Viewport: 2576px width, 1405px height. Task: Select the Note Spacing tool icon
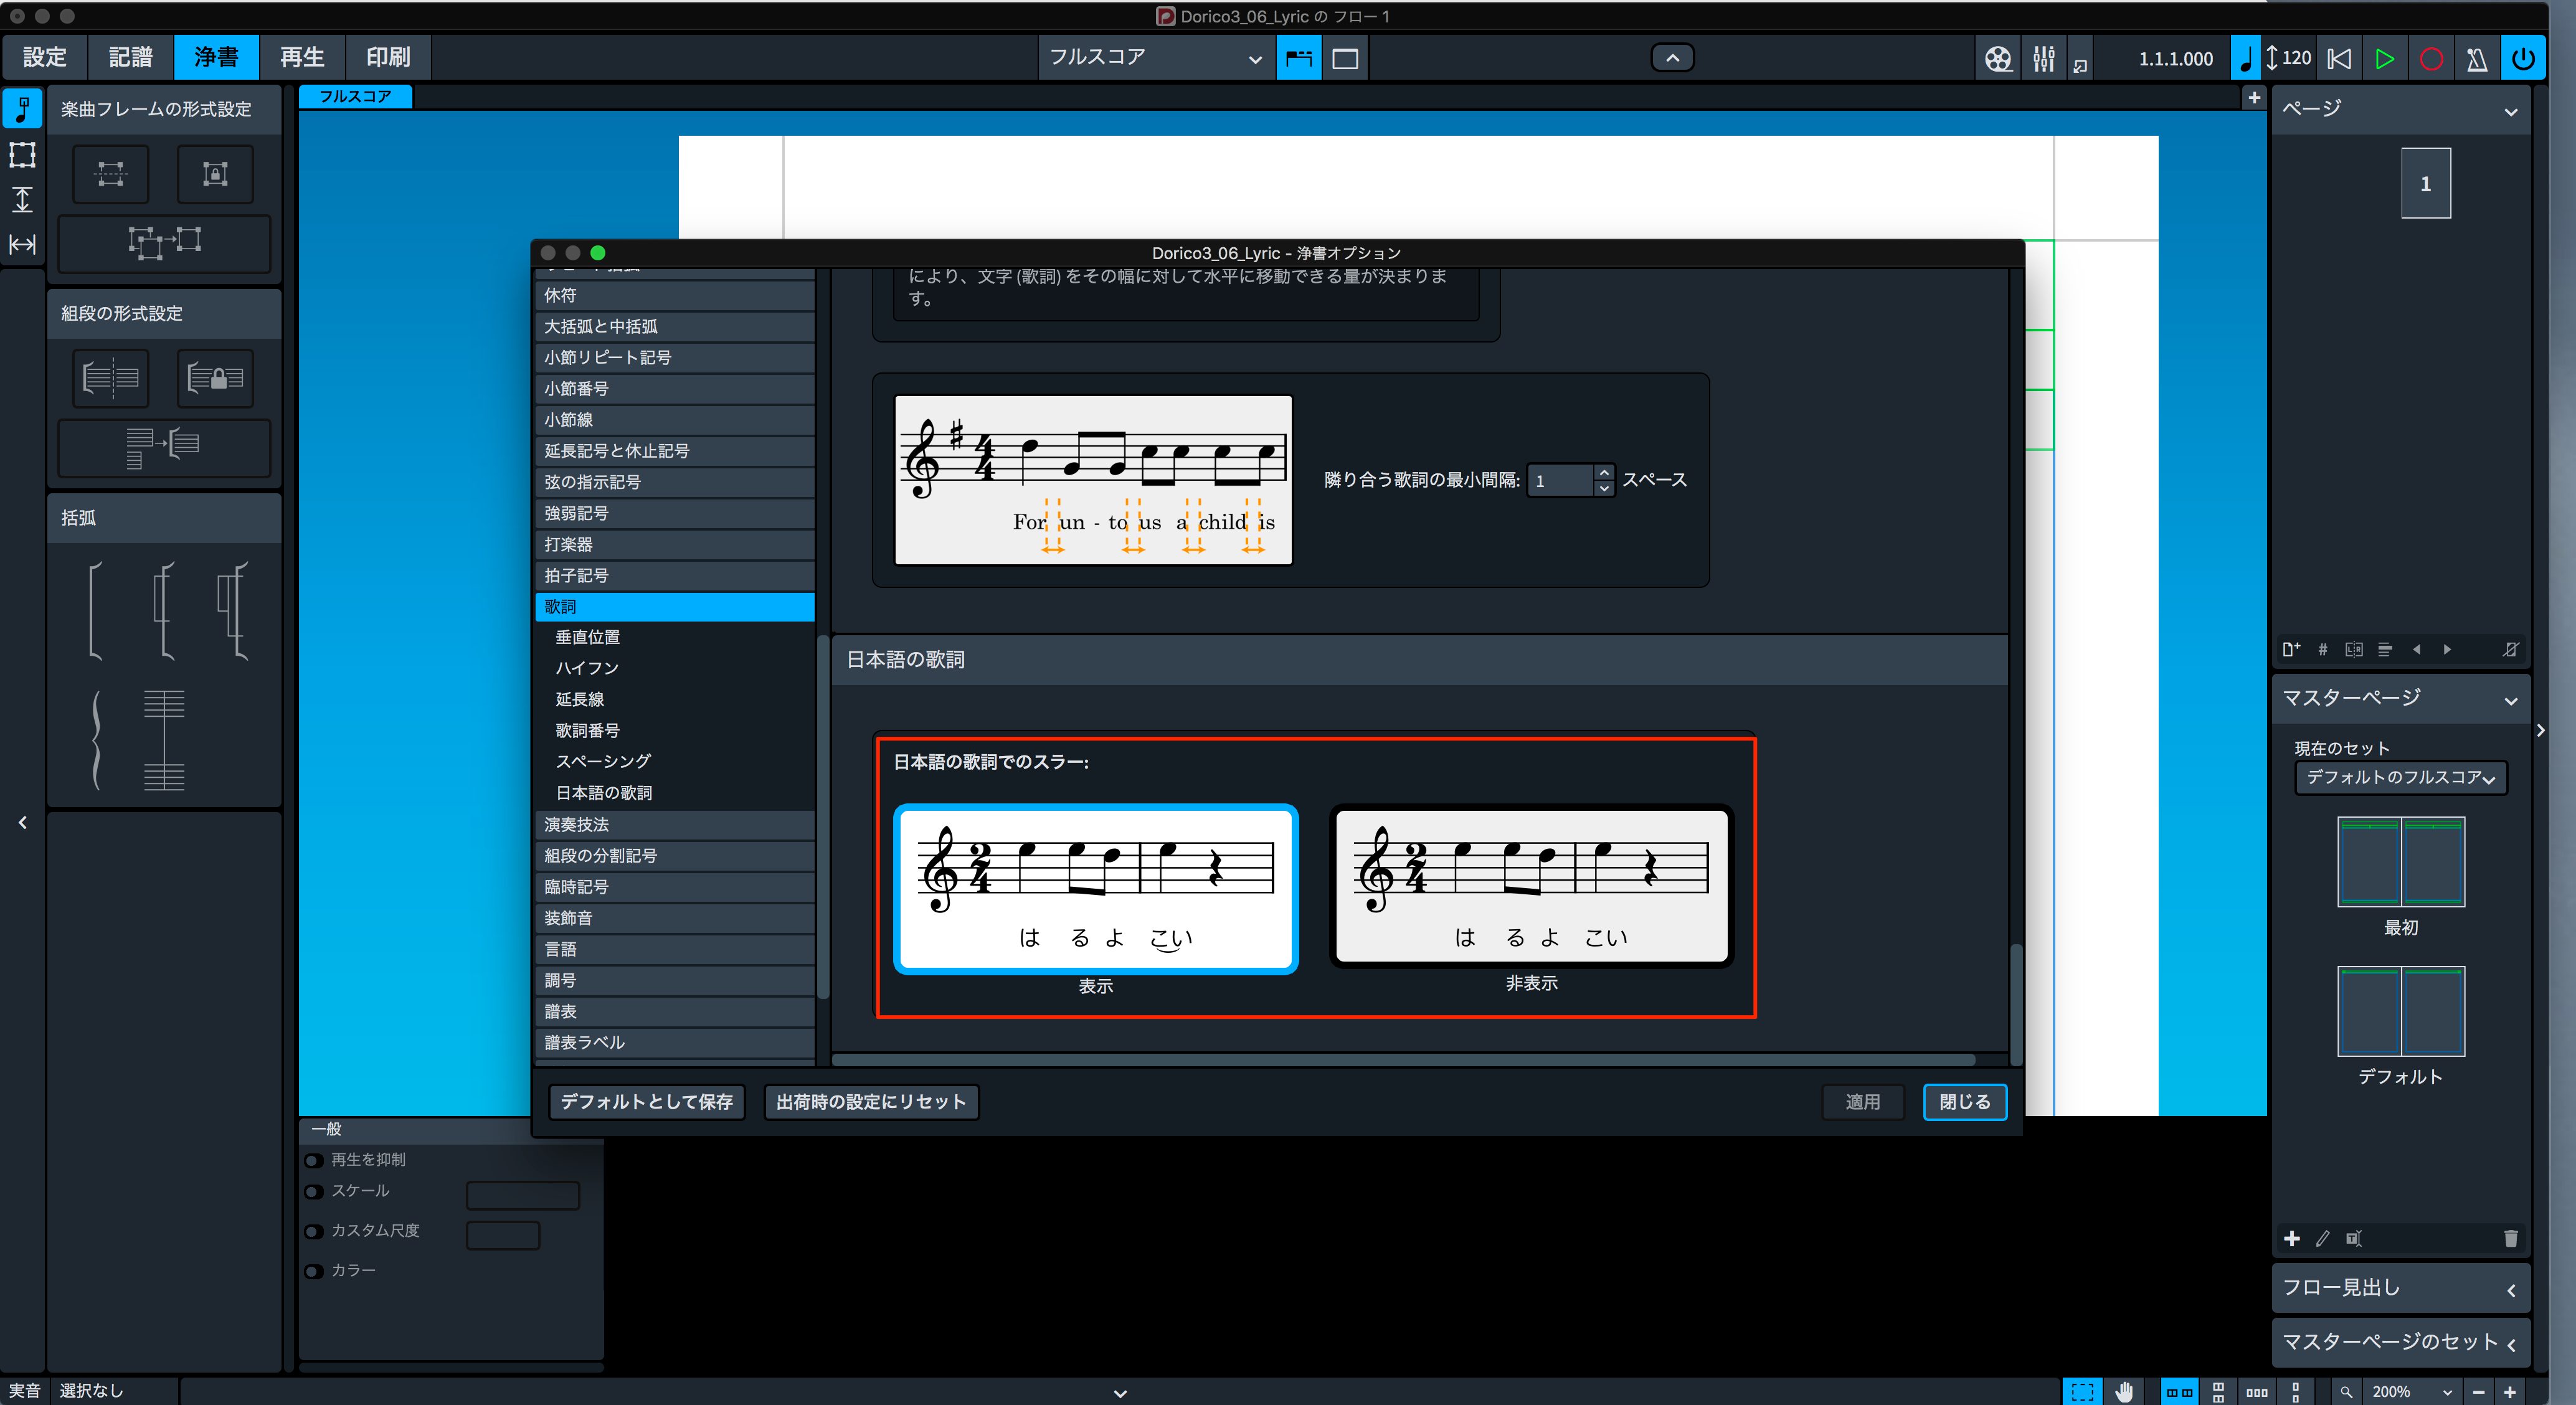pyautogui.click(x=22, y=244)
